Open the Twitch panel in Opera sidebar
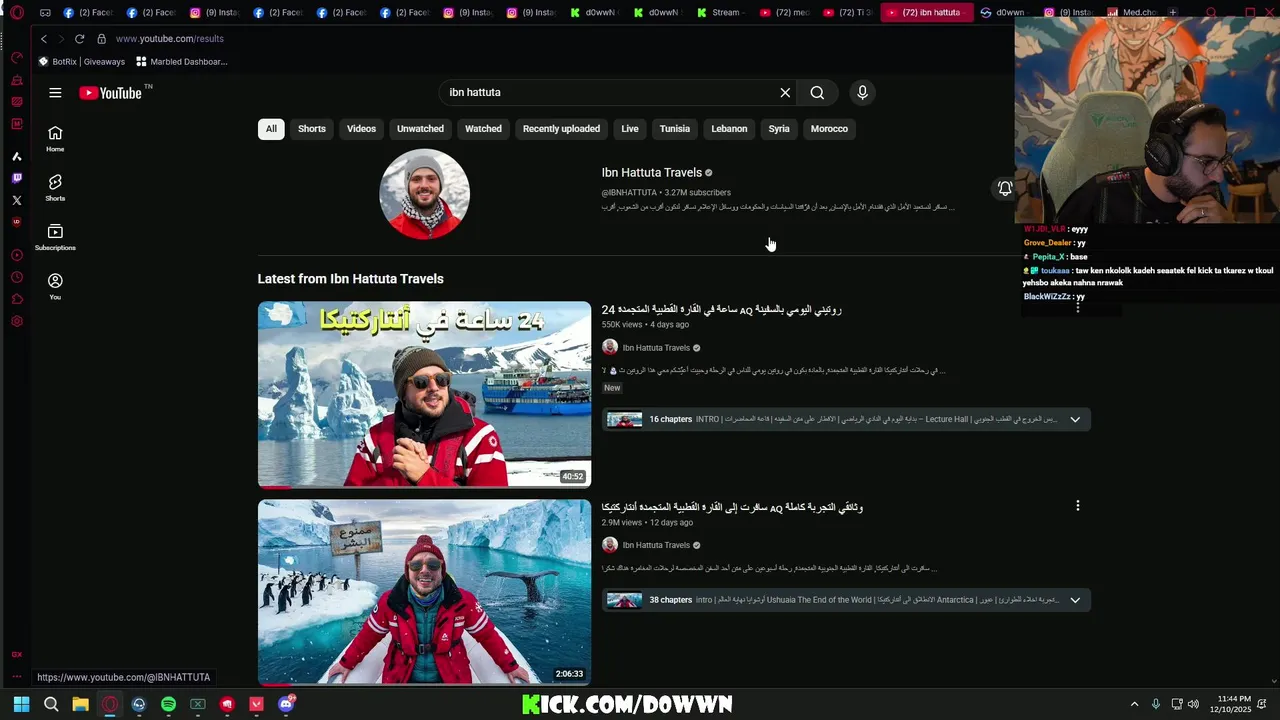 [x=17, y=178]
